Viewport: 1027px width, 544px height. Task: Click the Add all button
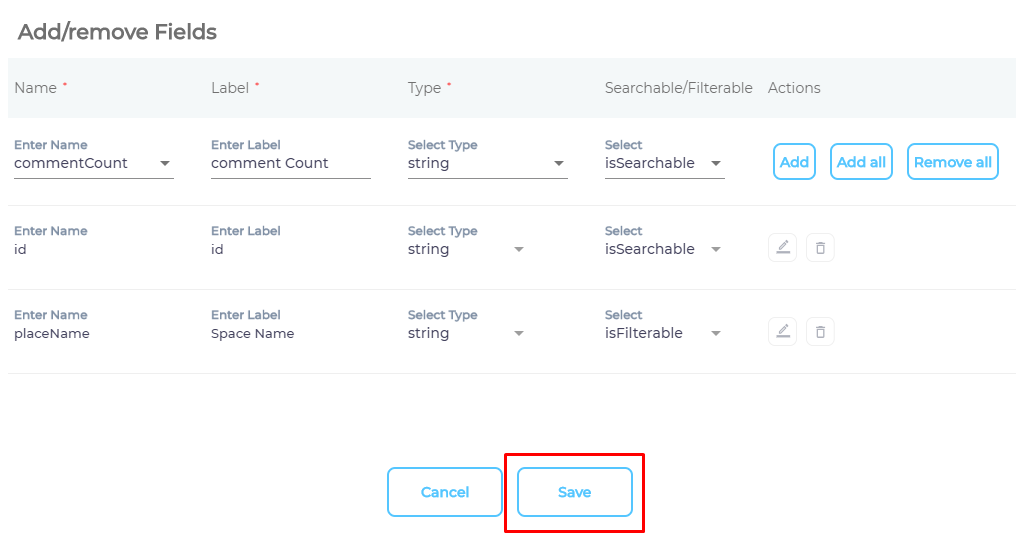pos(861,162)
